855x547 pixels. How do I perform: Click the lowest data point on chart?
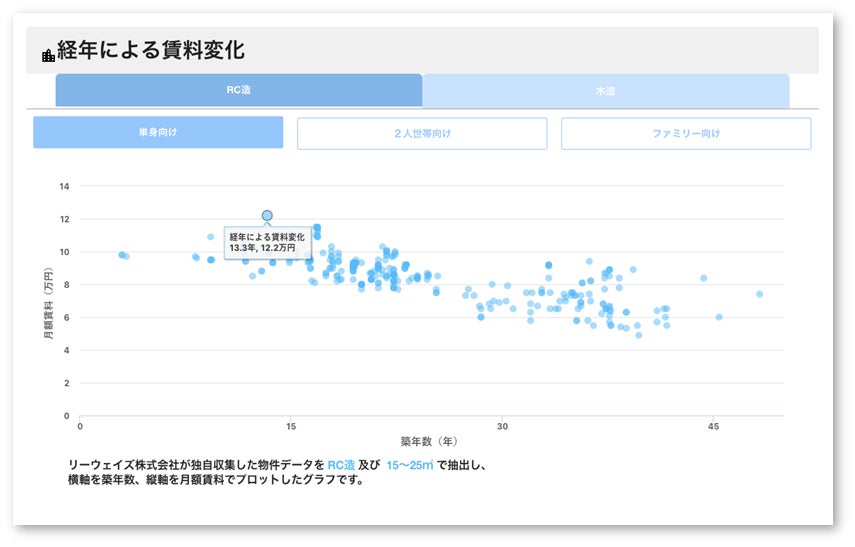click(x=639, y=335)
